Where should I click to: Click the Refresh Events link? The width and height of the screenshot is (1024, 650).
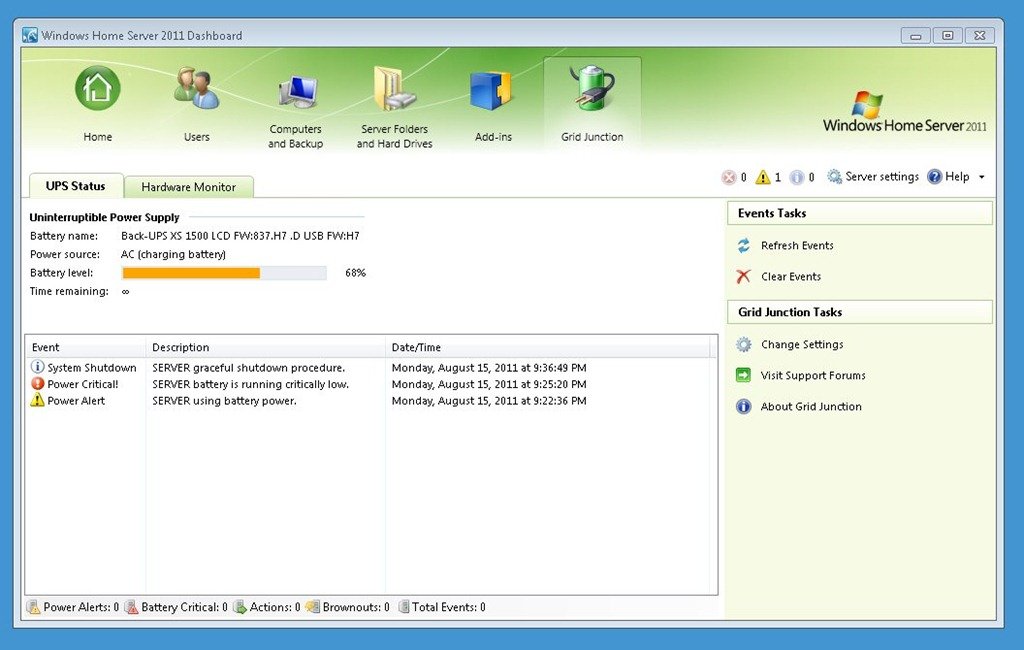point(797,246)
